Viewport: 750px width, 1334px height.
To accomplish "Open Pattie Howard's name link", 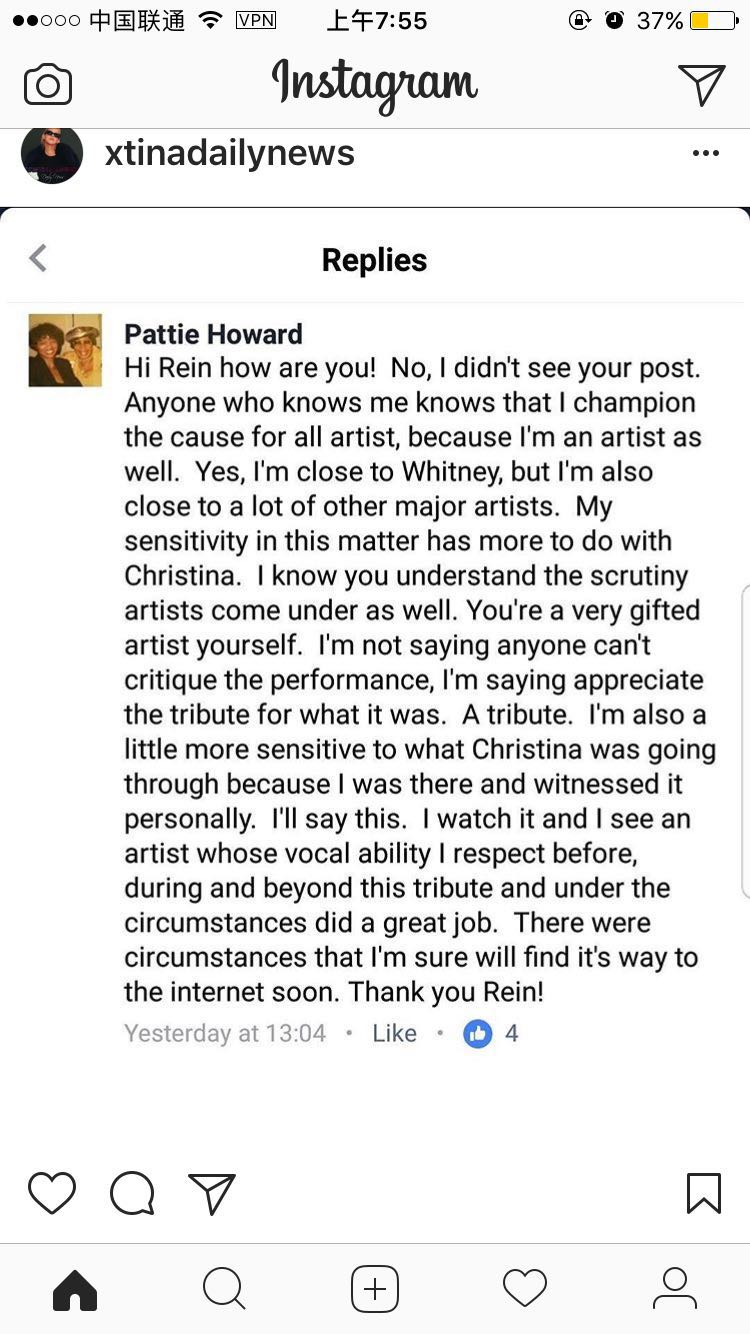I will [x=213, y=333].
